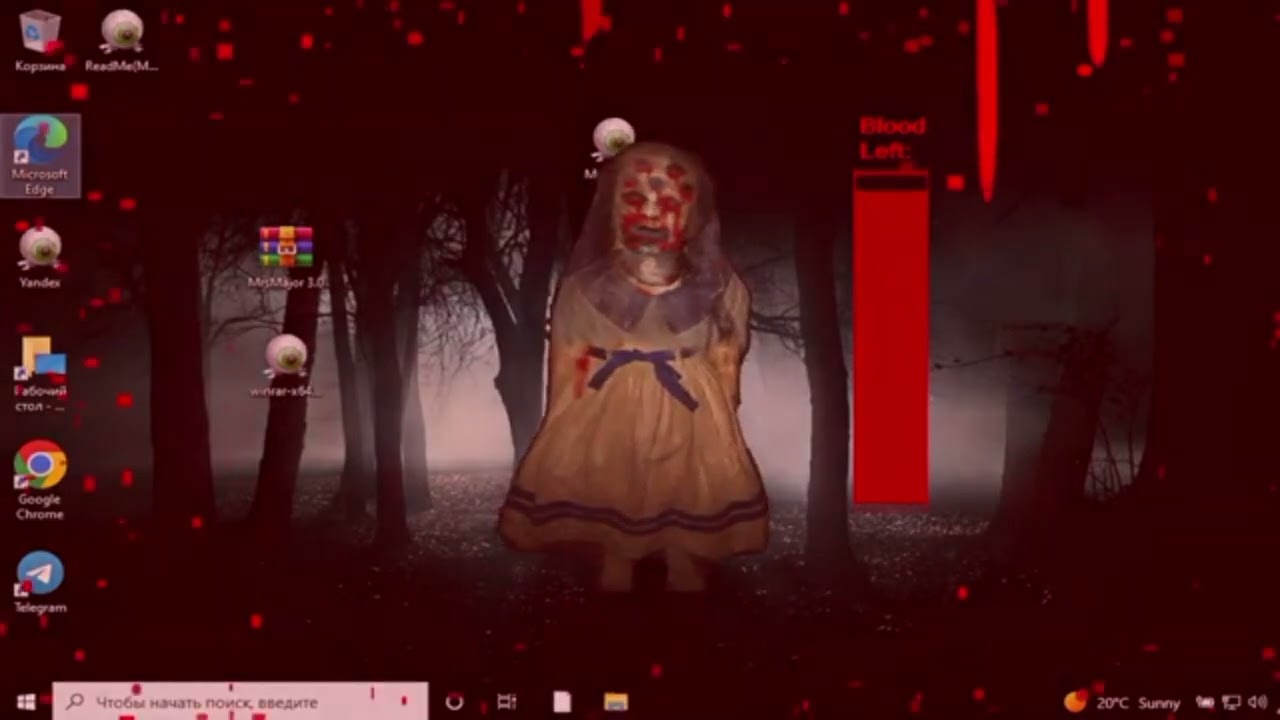Open the white document icon in the taskbar
1280x720 pixels.
pos(562,702)
